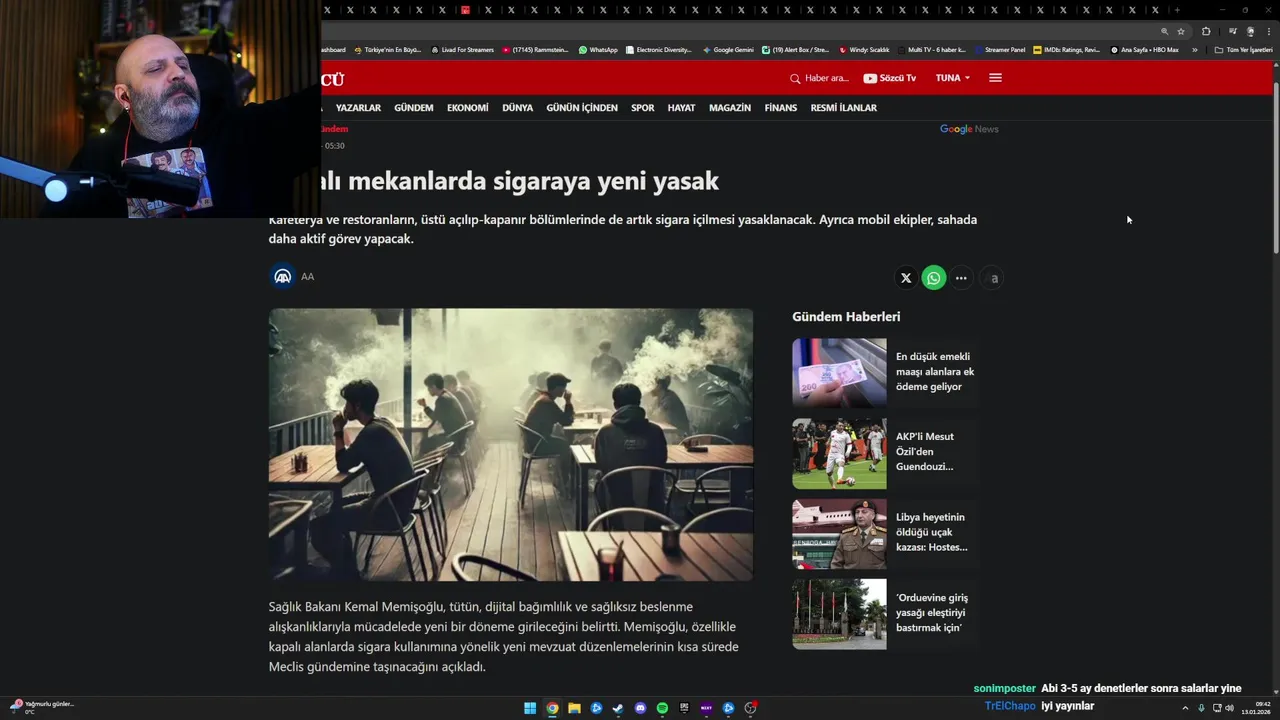Viewport: 1280px width, 720px height.
Task: Show hidden system tray icons chevron
Action: pyautogui.click(x=1185, y=708)
